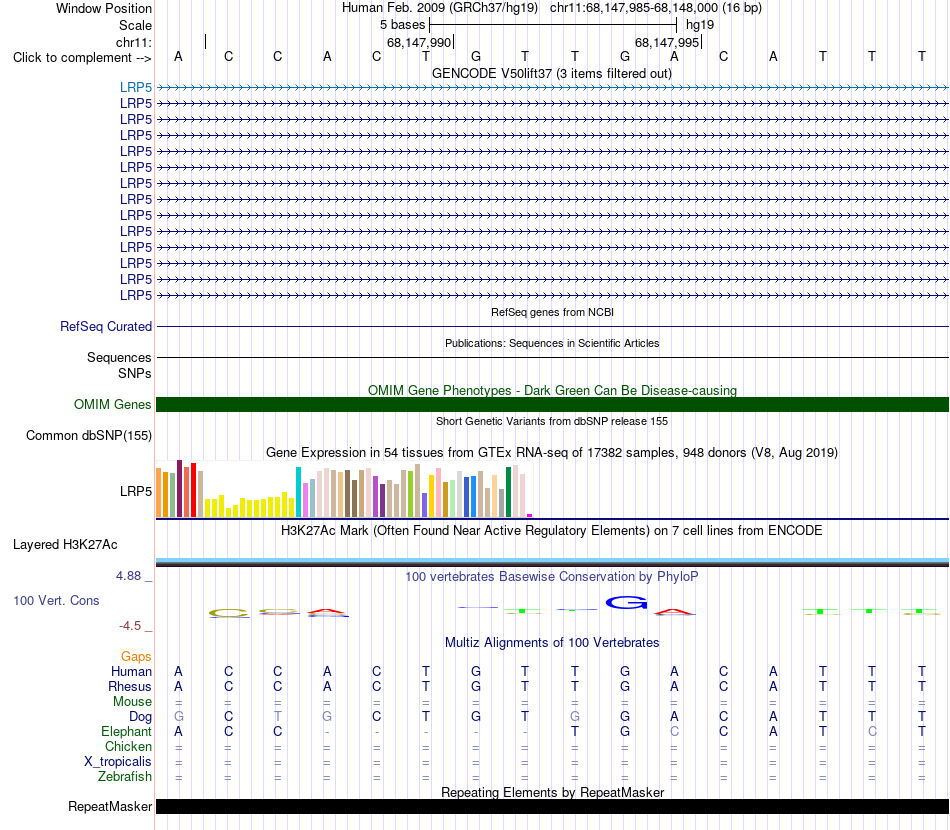The width and height of the screenshot is (950, 830).
Task: Click the LRP5 label beside the GTEx chart
Action: (136, 491)
